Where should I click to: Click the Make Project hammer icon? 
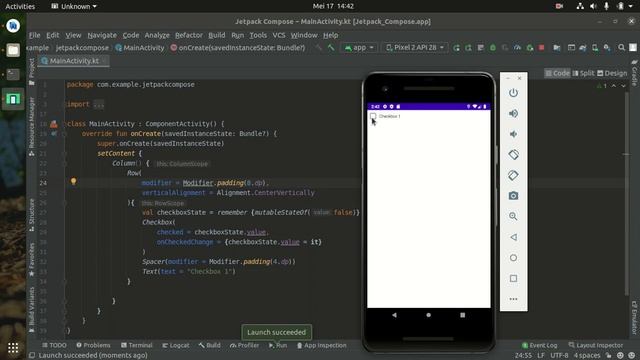[331, 48]
